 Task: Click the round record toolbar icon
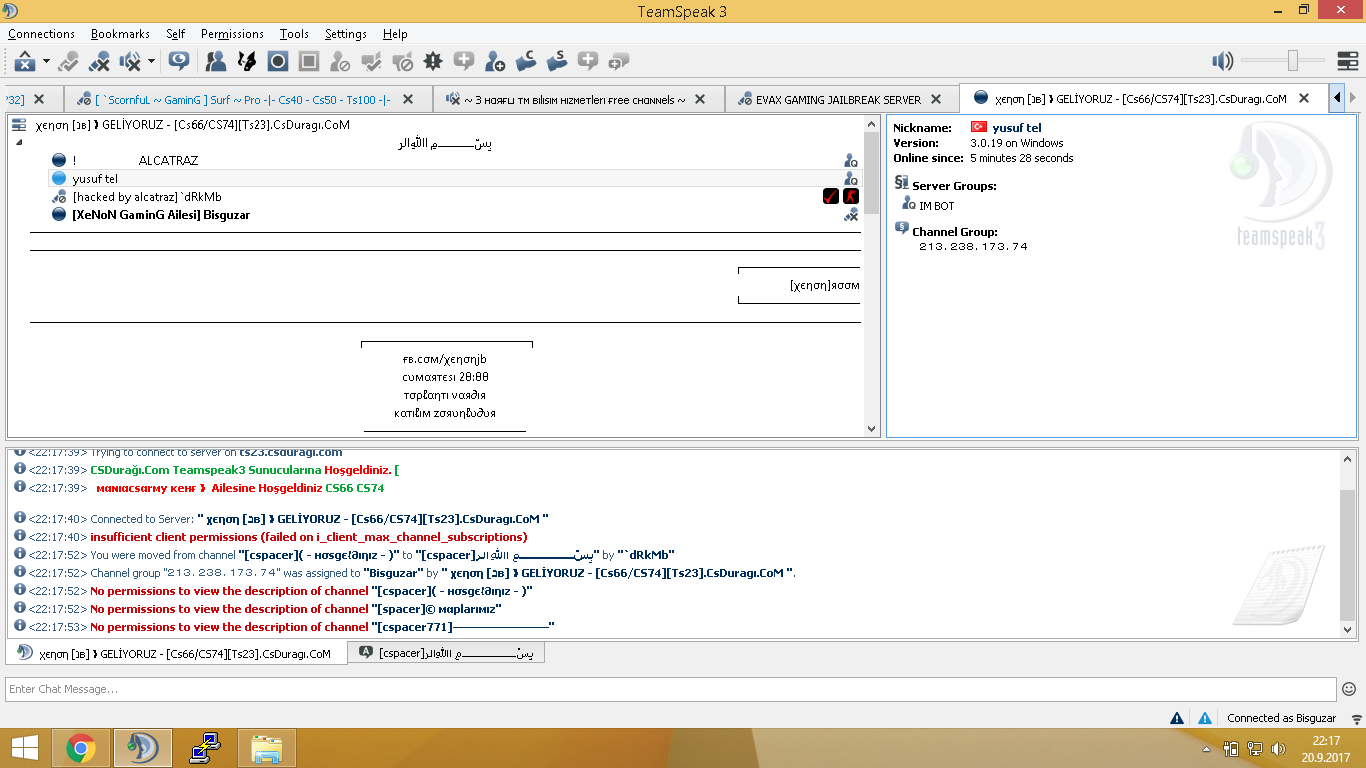point(278,61)
